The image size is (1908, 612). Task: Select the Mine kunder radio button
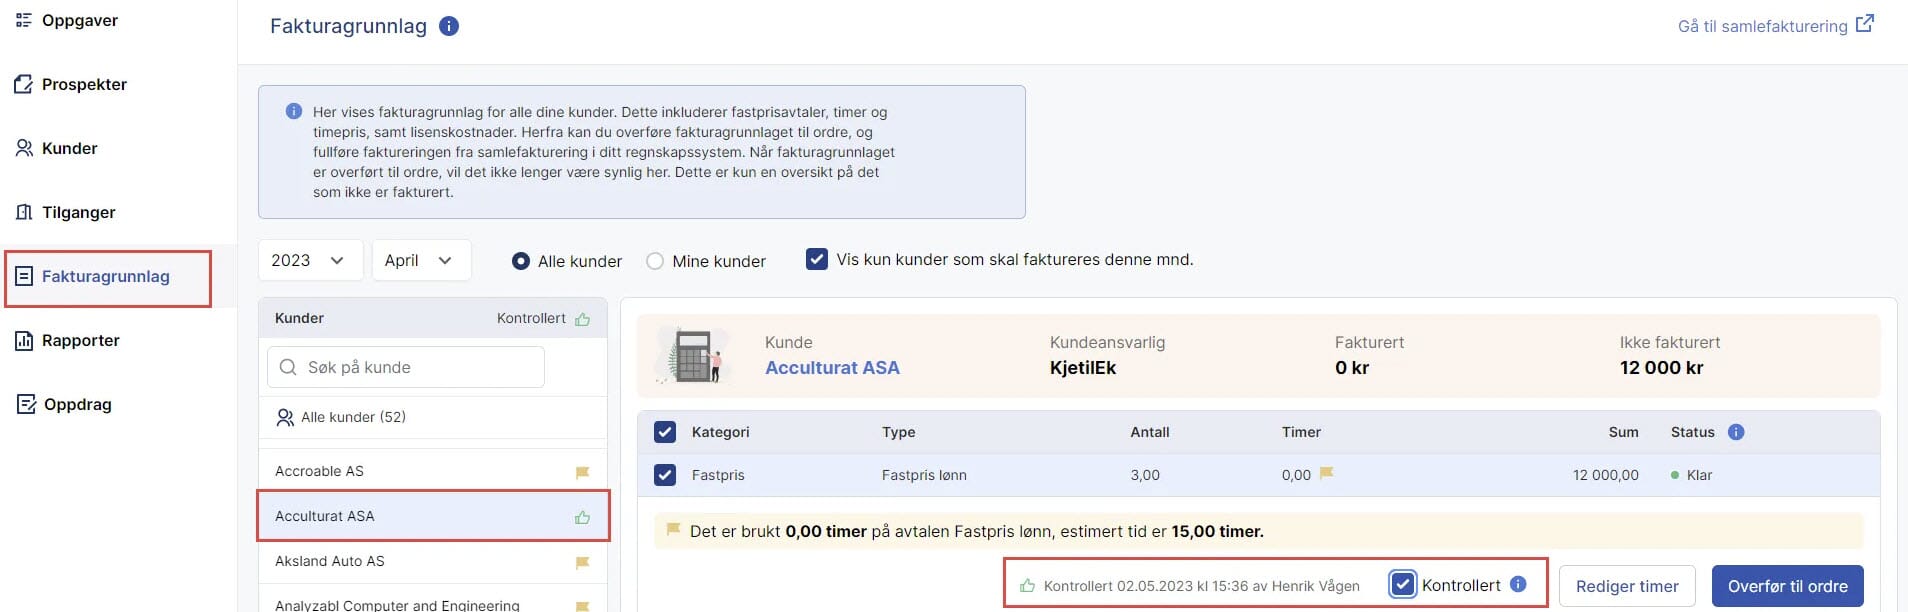(655, 261)
